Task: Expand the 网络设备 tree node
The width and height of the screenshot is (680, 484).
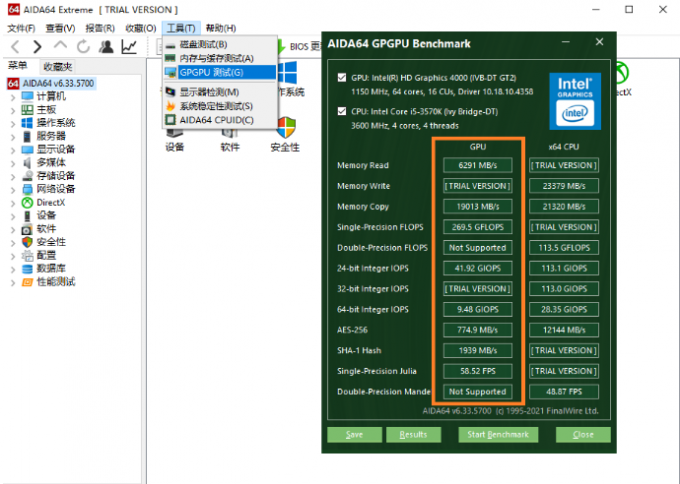Action: click(13, 190)
